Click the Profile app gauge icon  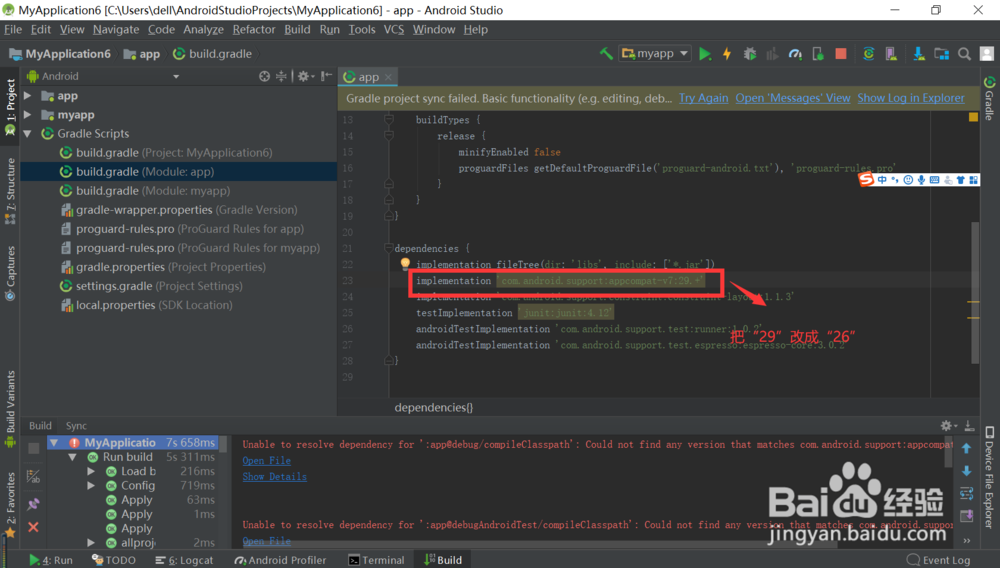(795, 54)
